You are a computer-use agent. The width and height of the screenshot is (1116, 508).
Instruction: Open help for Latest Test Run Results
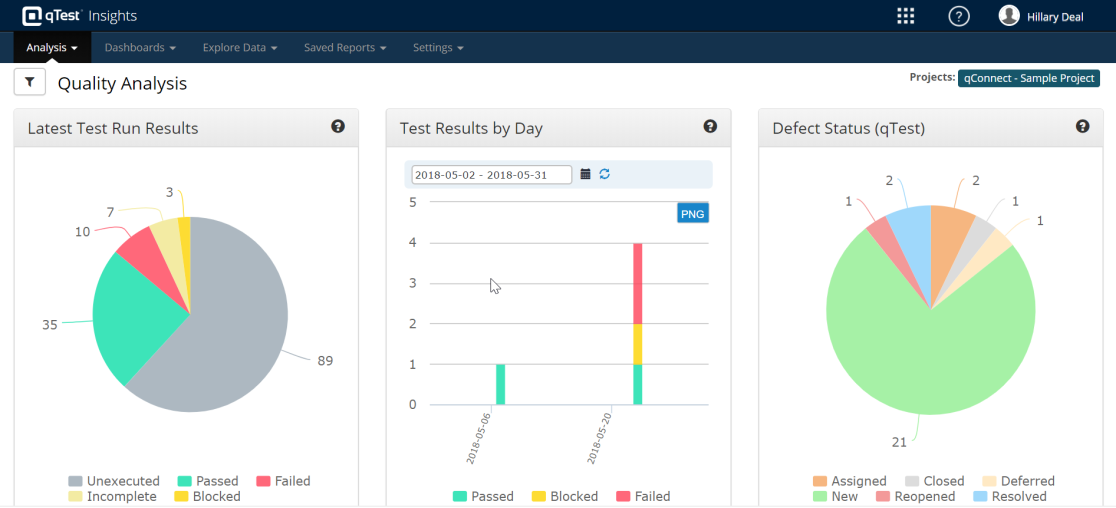pyautogui.click(x=338, y=126)
